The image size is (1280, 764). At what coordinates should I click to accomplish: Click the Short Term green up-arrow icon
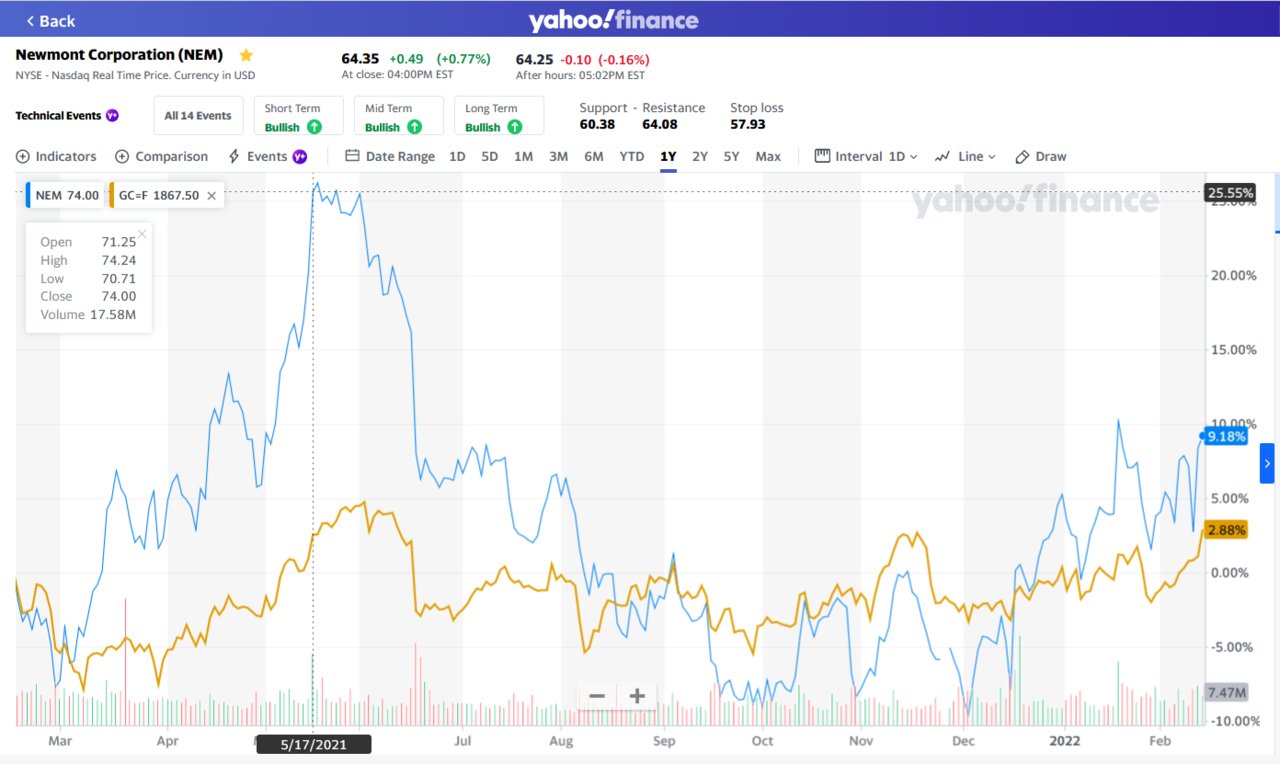click(x=314, y=127)
